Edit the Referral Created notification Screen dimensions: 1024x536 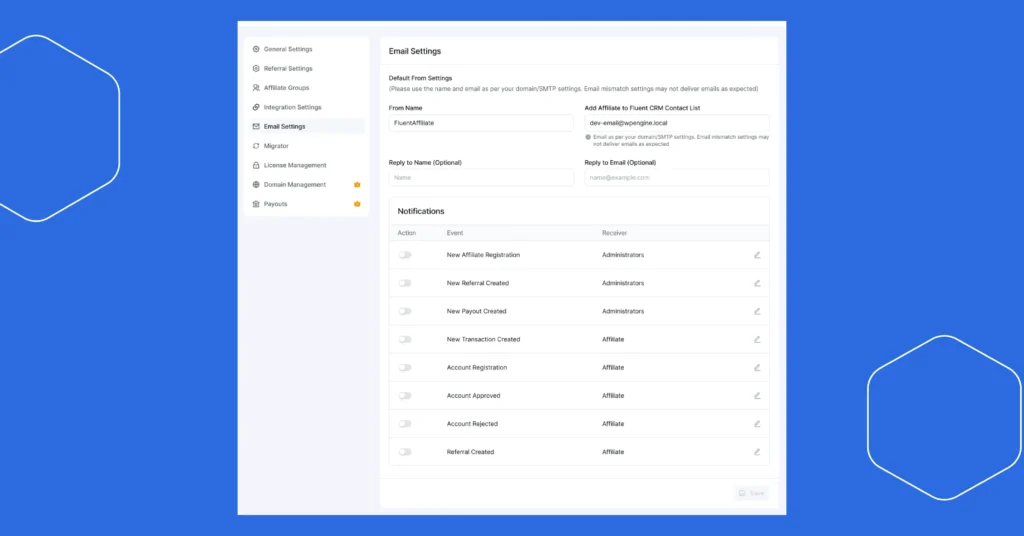coord(757,452)
